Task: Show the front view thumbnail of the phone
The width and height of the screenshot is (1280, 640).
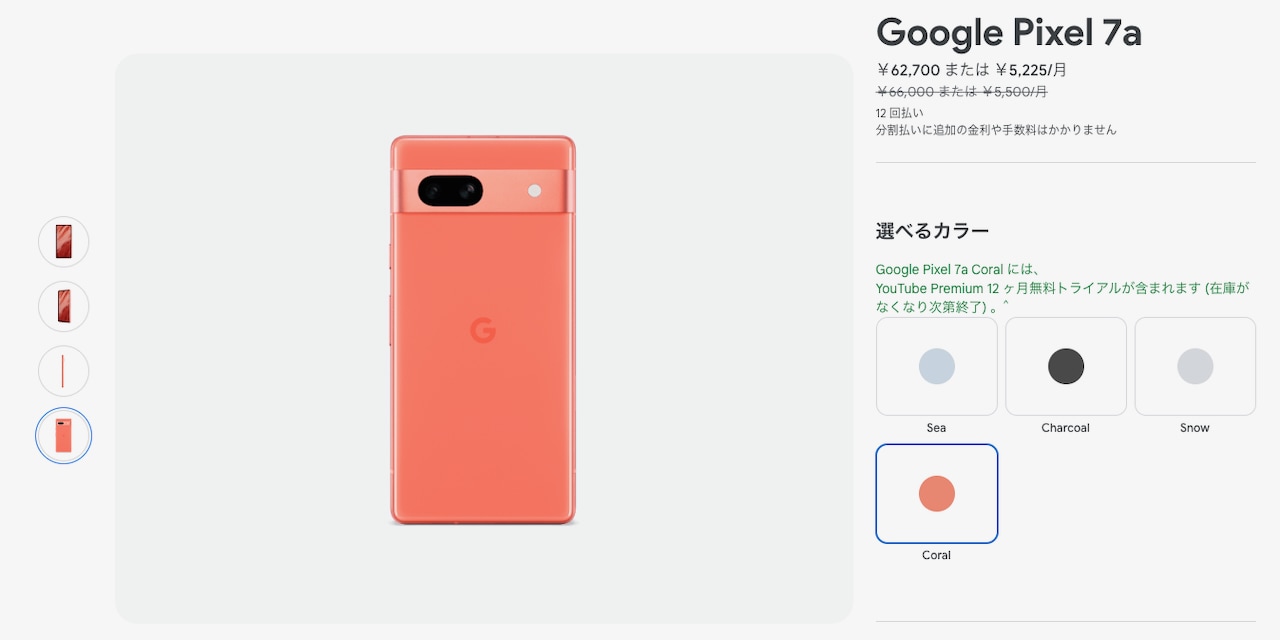Action: (x=64, y=242)
